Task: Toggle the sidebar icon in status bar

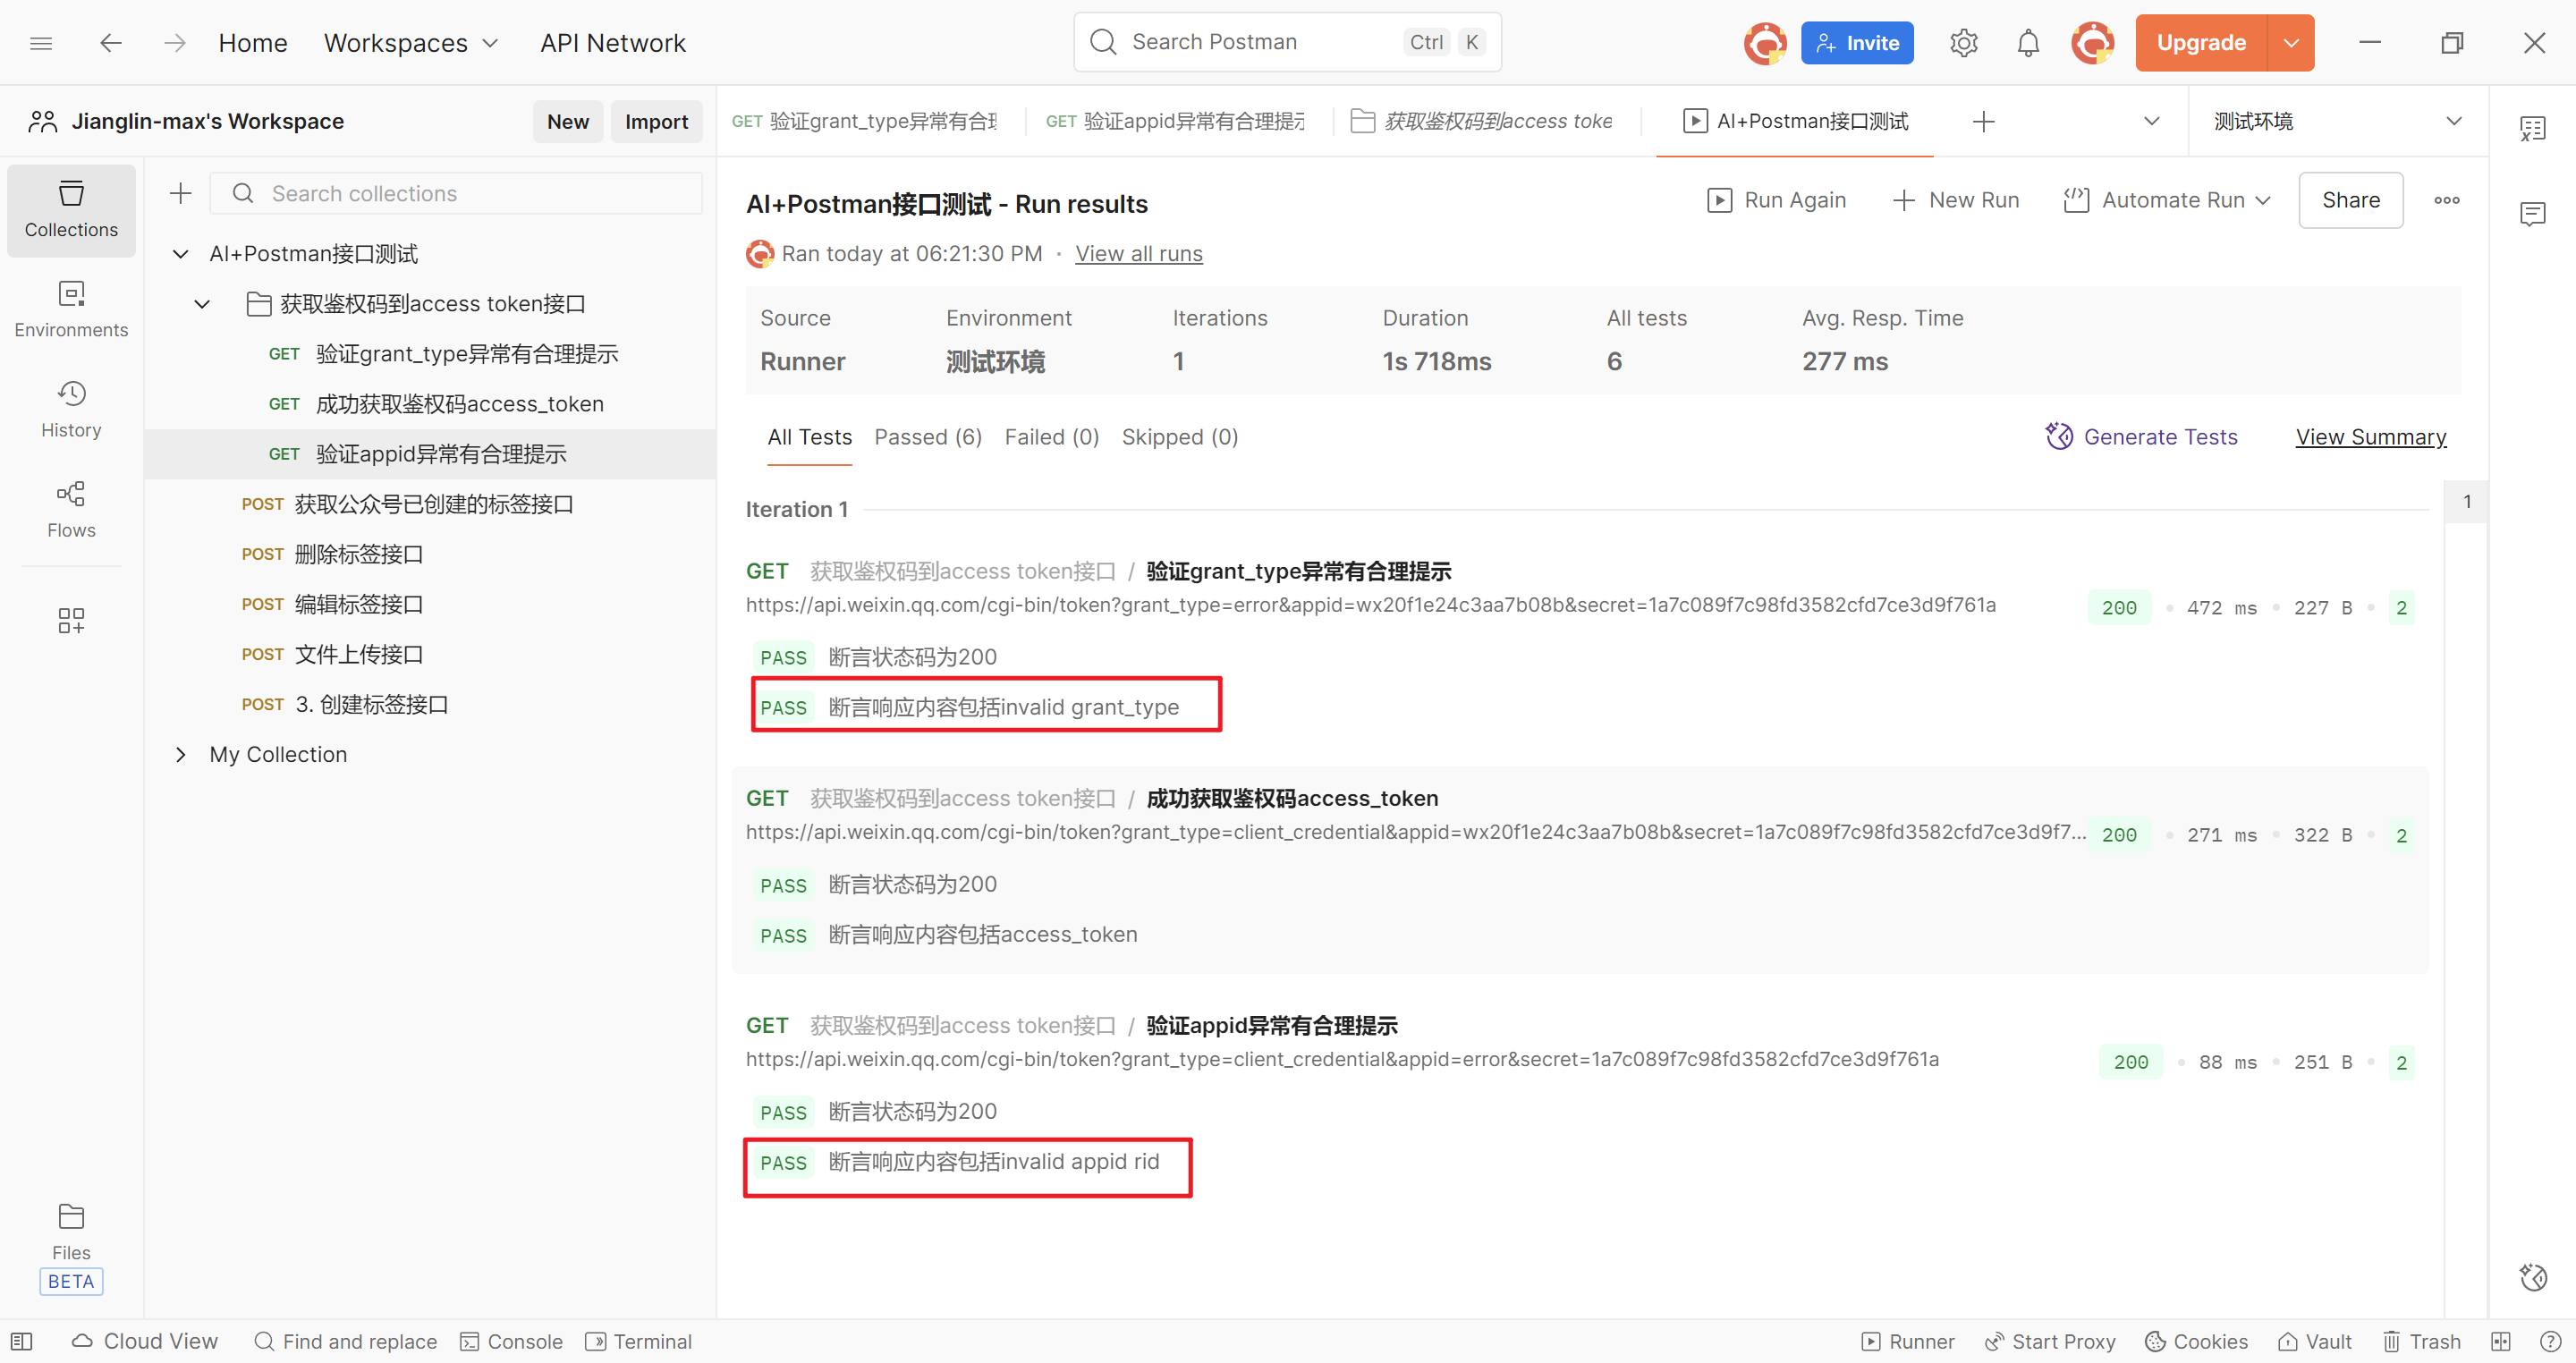Action: (22, 1341)
